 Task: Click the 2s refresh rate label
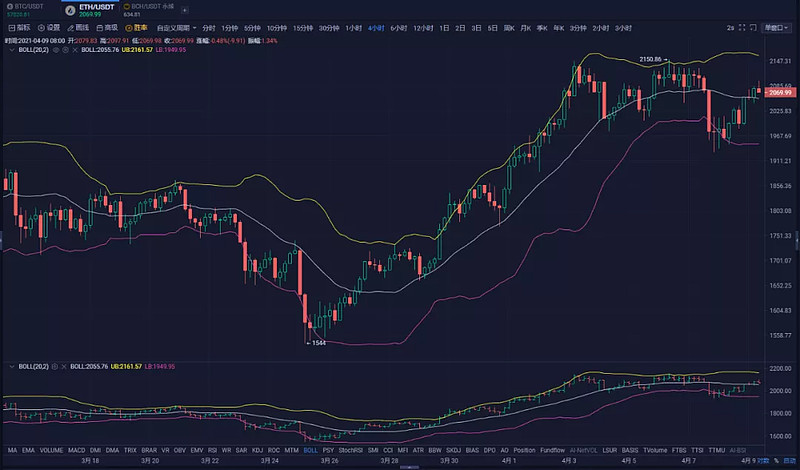(731, 28)
